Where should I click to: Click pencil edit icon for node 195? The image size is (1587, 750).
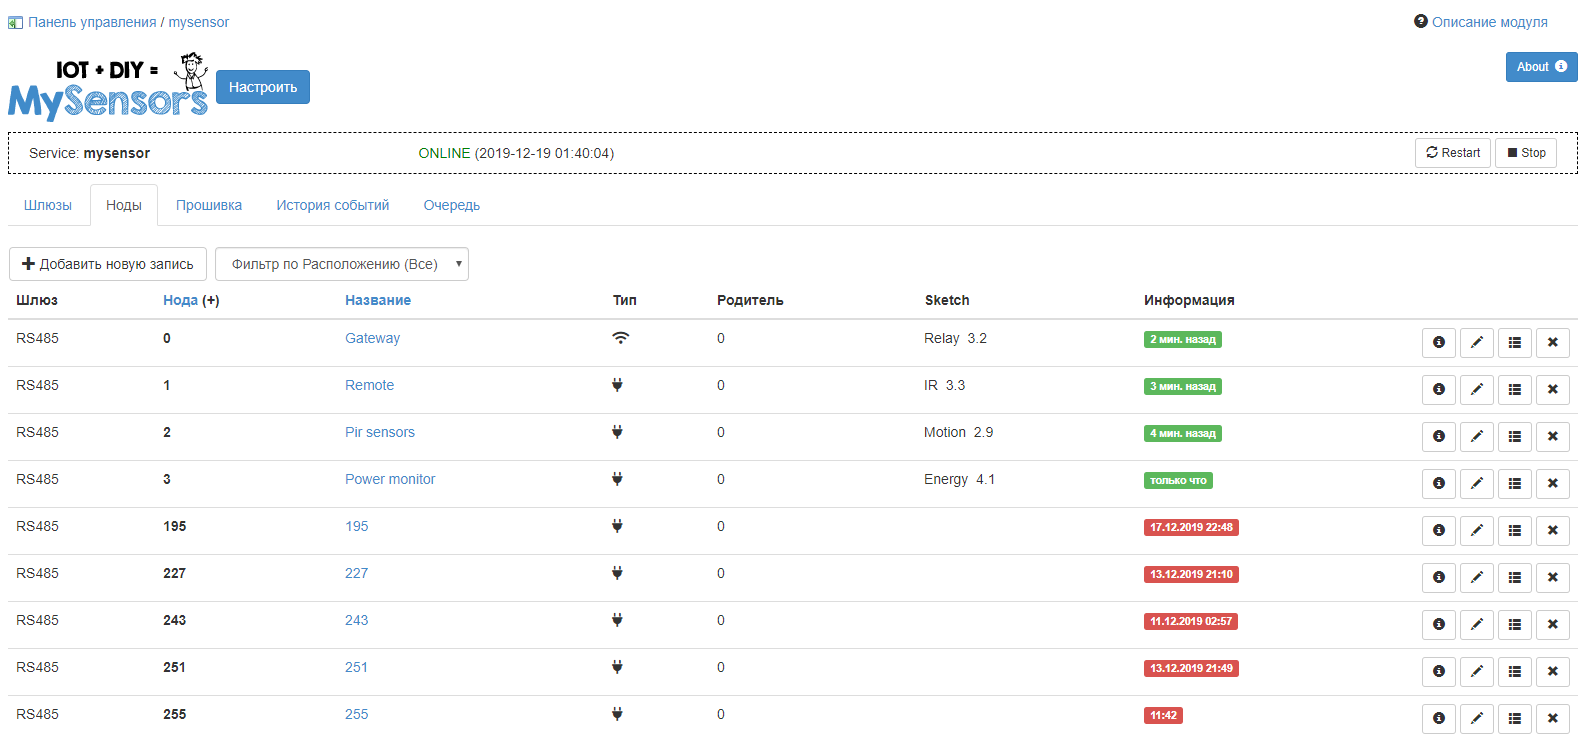[x=1476, y=530]
